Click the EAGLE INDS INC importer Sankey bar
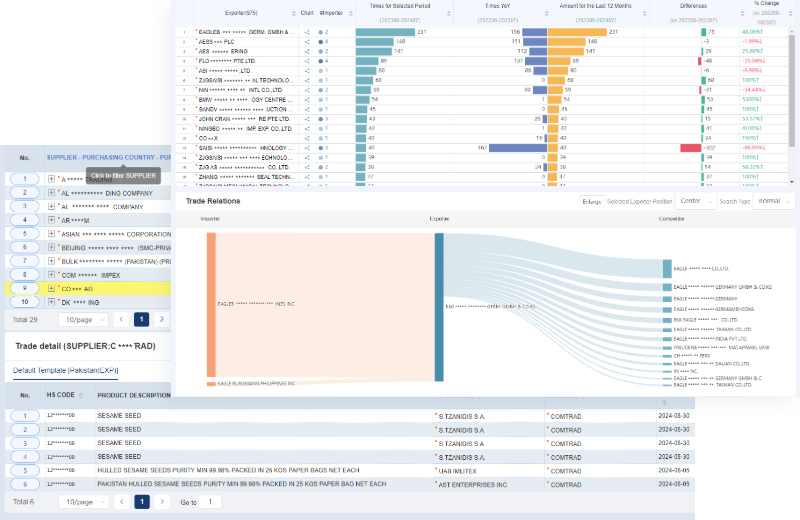This screenshot has width=800, height=520. [x=211, y=304]
